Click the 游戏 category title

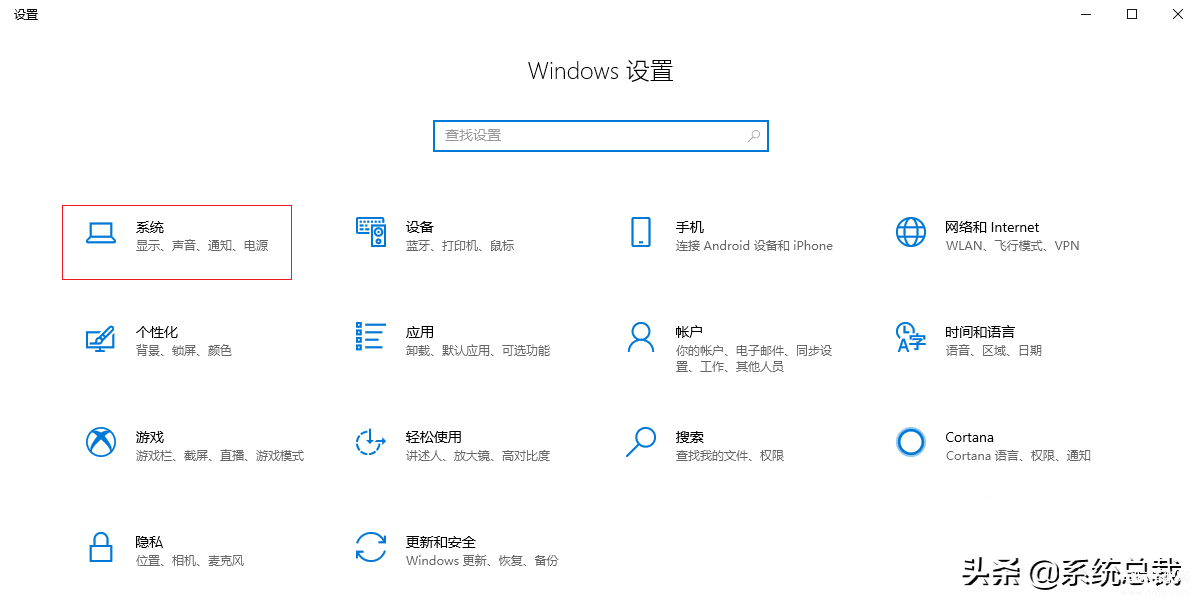tap(150, 437)
